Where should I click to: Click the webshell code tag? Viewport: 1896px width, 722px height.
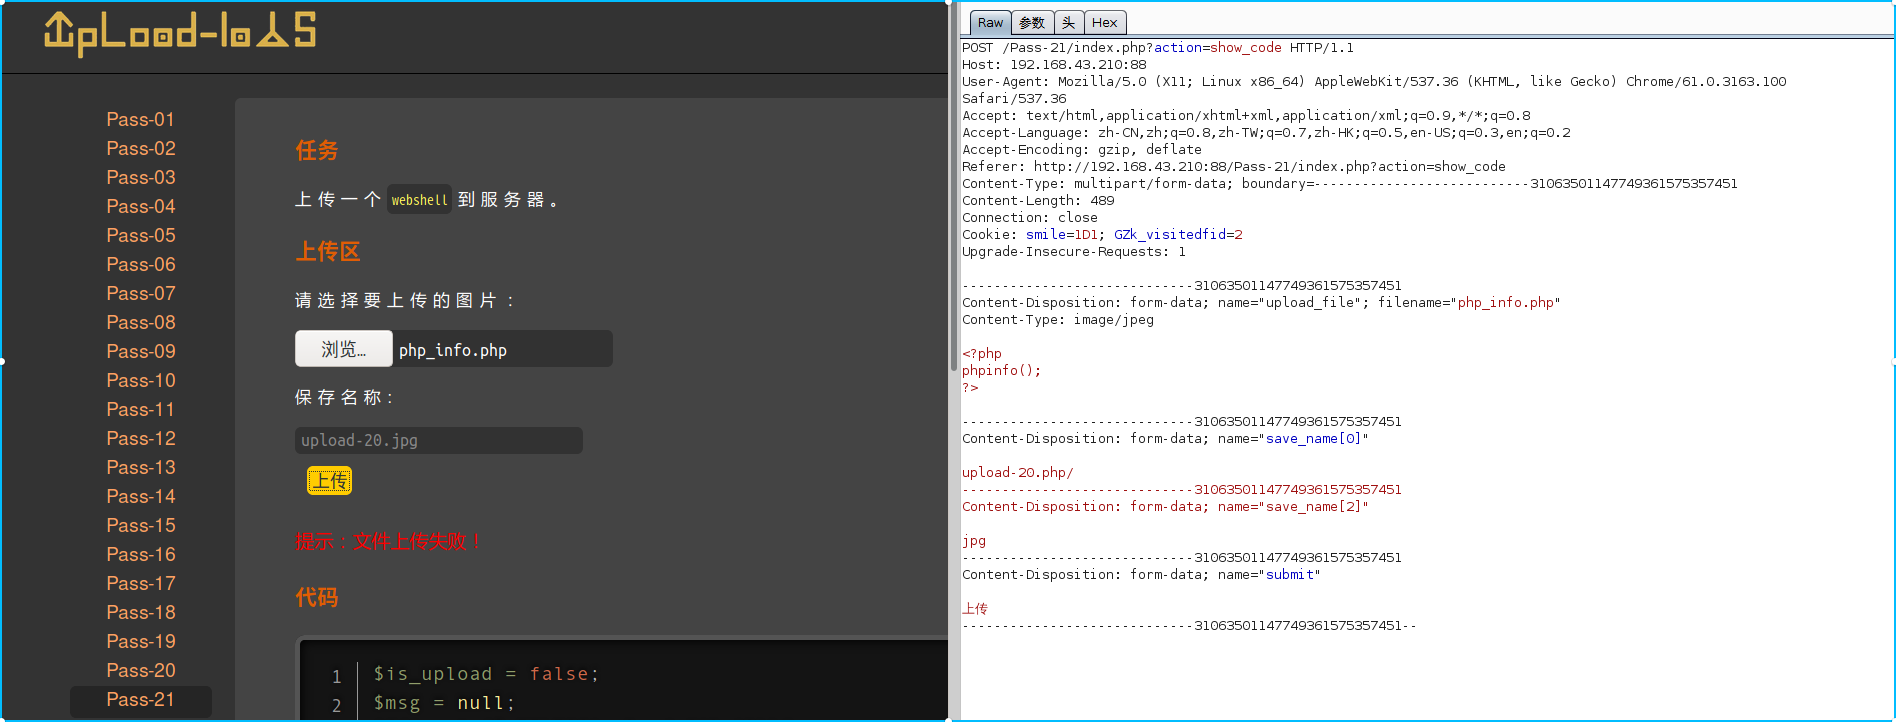(420, 200)
